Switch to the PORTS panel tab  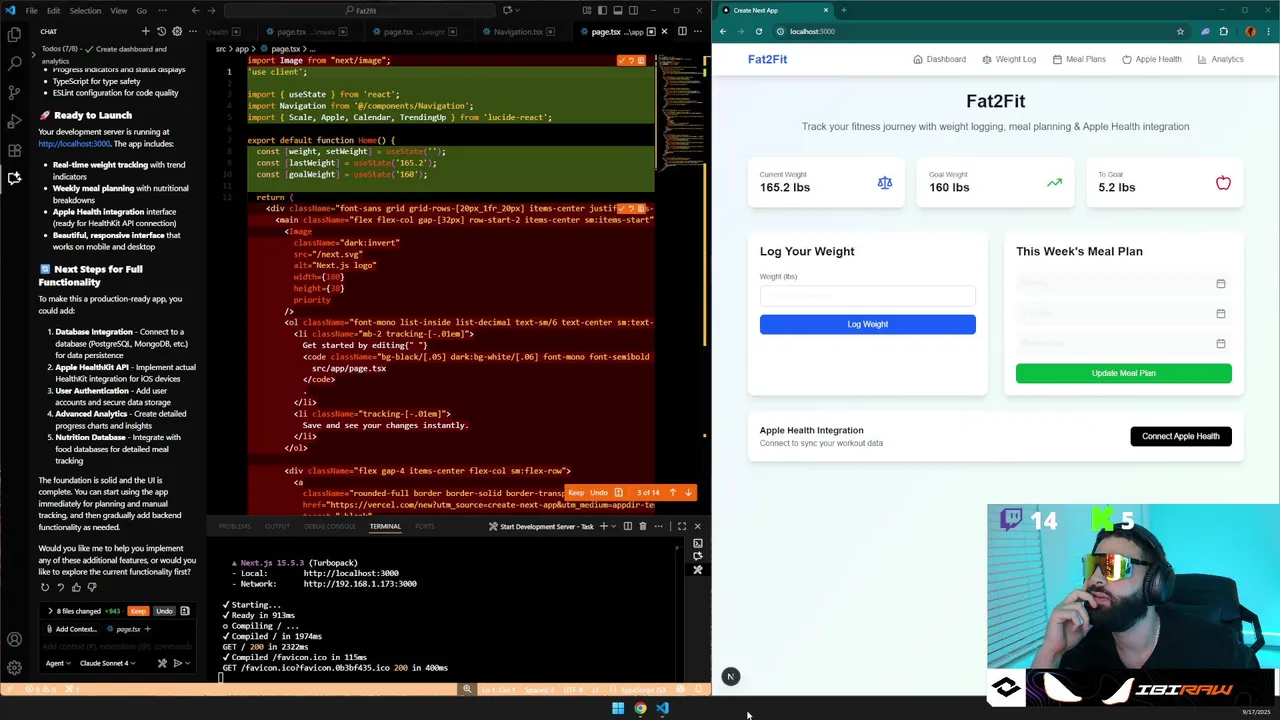[424, 526]
